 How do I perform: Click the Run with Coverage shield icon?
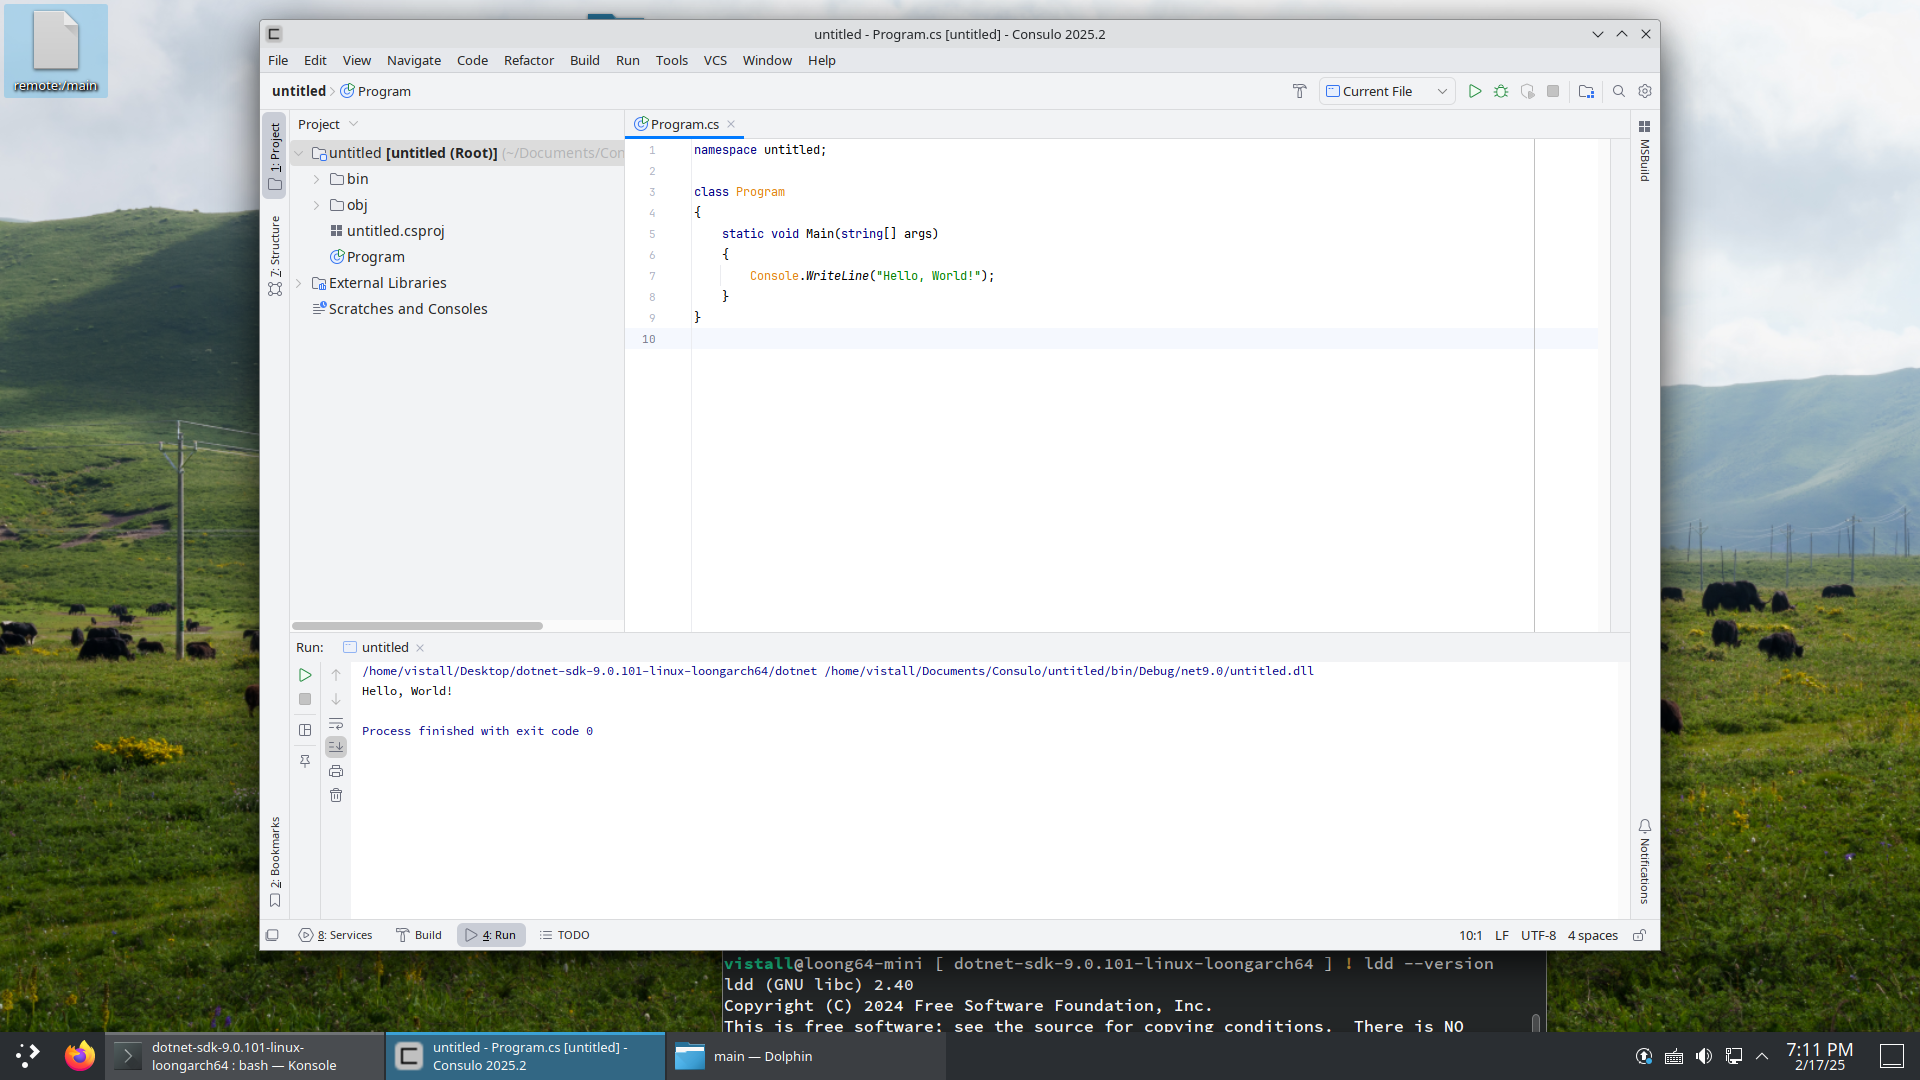click(1527, 91)
